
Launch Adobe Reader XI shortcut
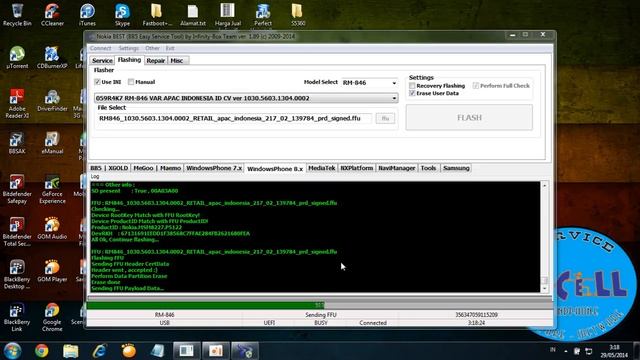point(17,104)
